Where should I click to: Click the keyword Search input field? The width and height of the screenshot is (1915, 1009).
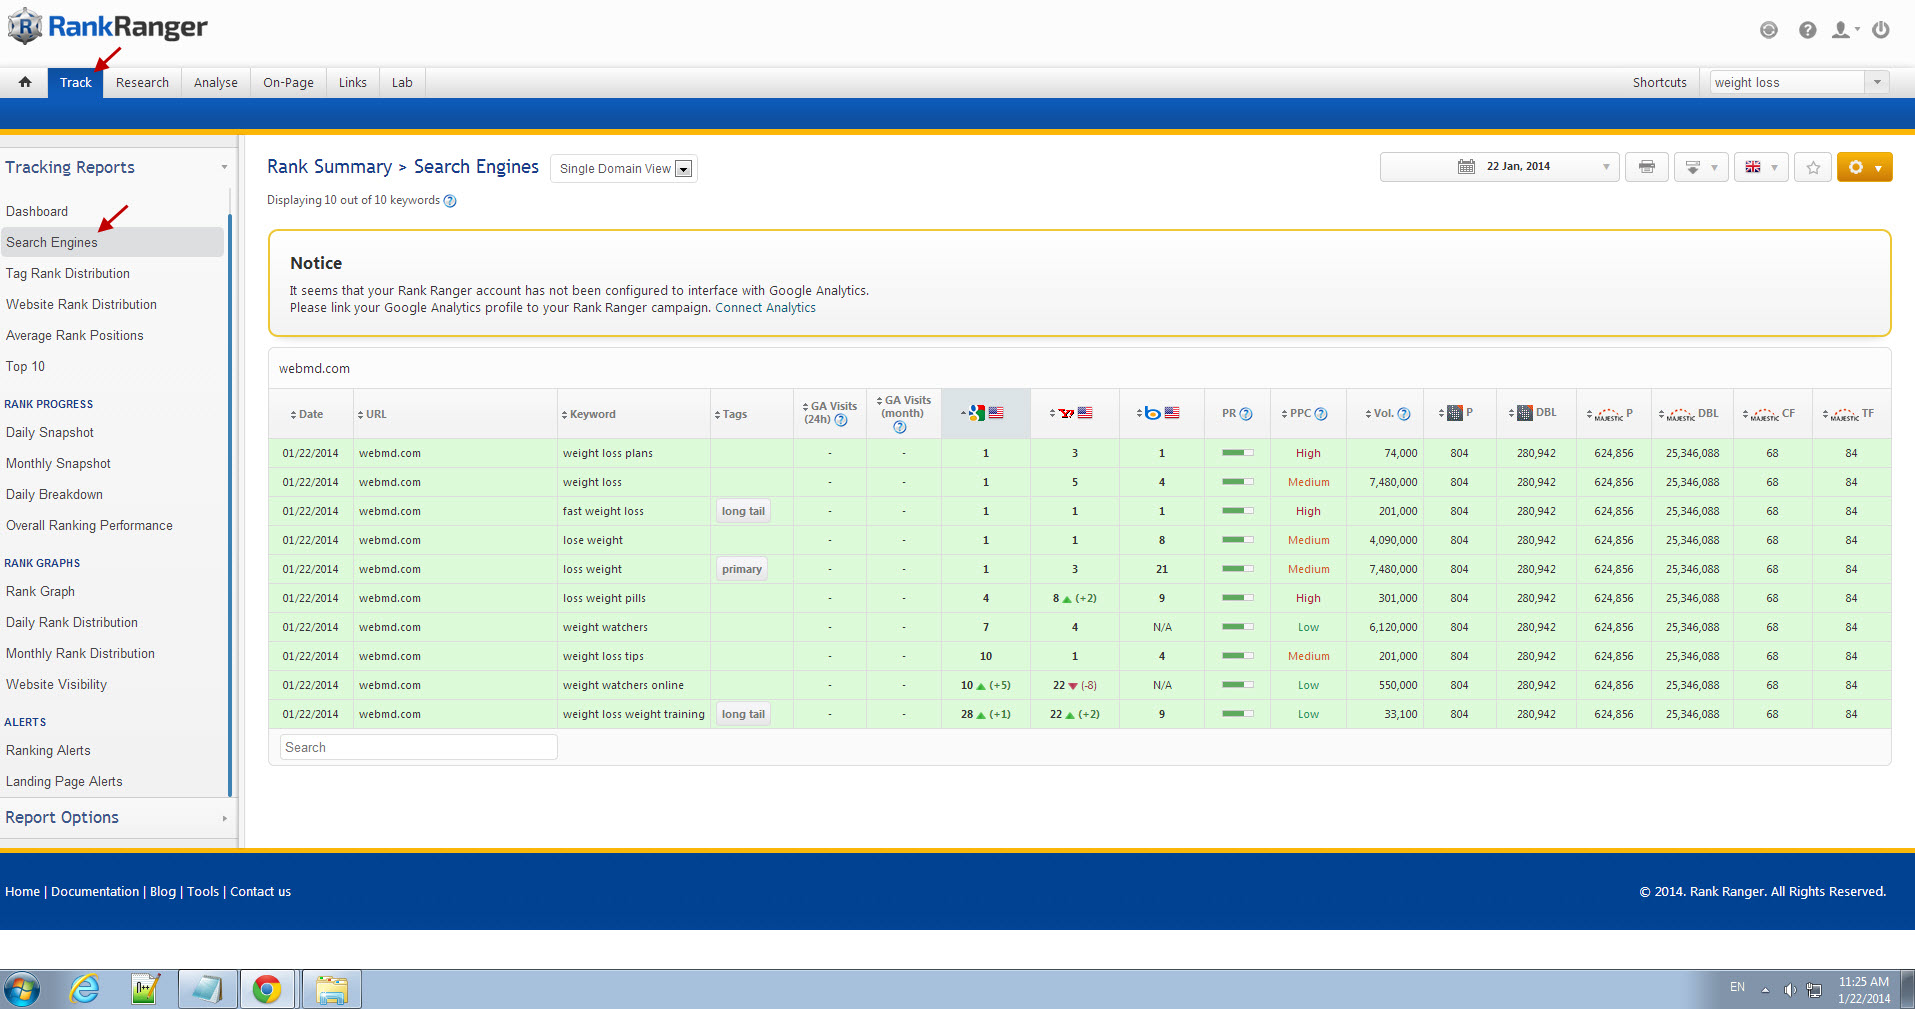pyautogui.click(x=418, y=747)
